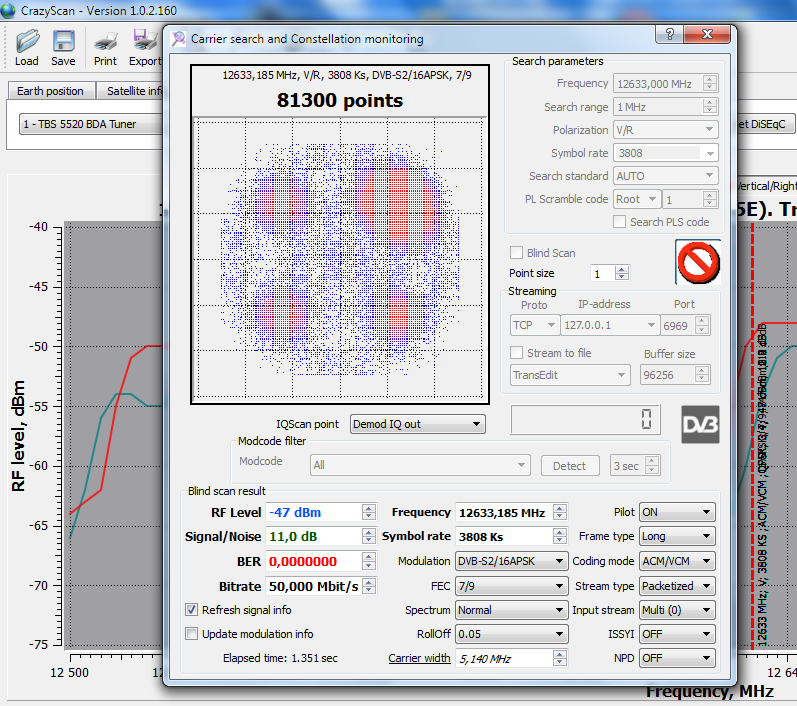Open the NPD OFF dropdown
The width and height of the screenshot is (797, 706).
(x=677, y=658)
